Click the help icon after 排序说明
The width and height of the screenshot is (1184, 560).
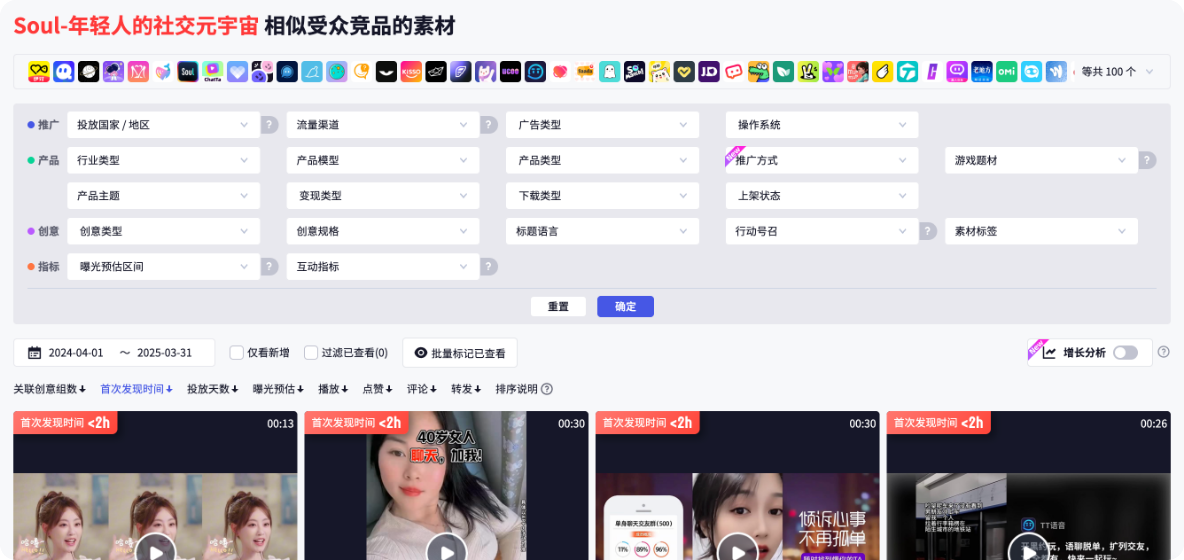point(547,389)
